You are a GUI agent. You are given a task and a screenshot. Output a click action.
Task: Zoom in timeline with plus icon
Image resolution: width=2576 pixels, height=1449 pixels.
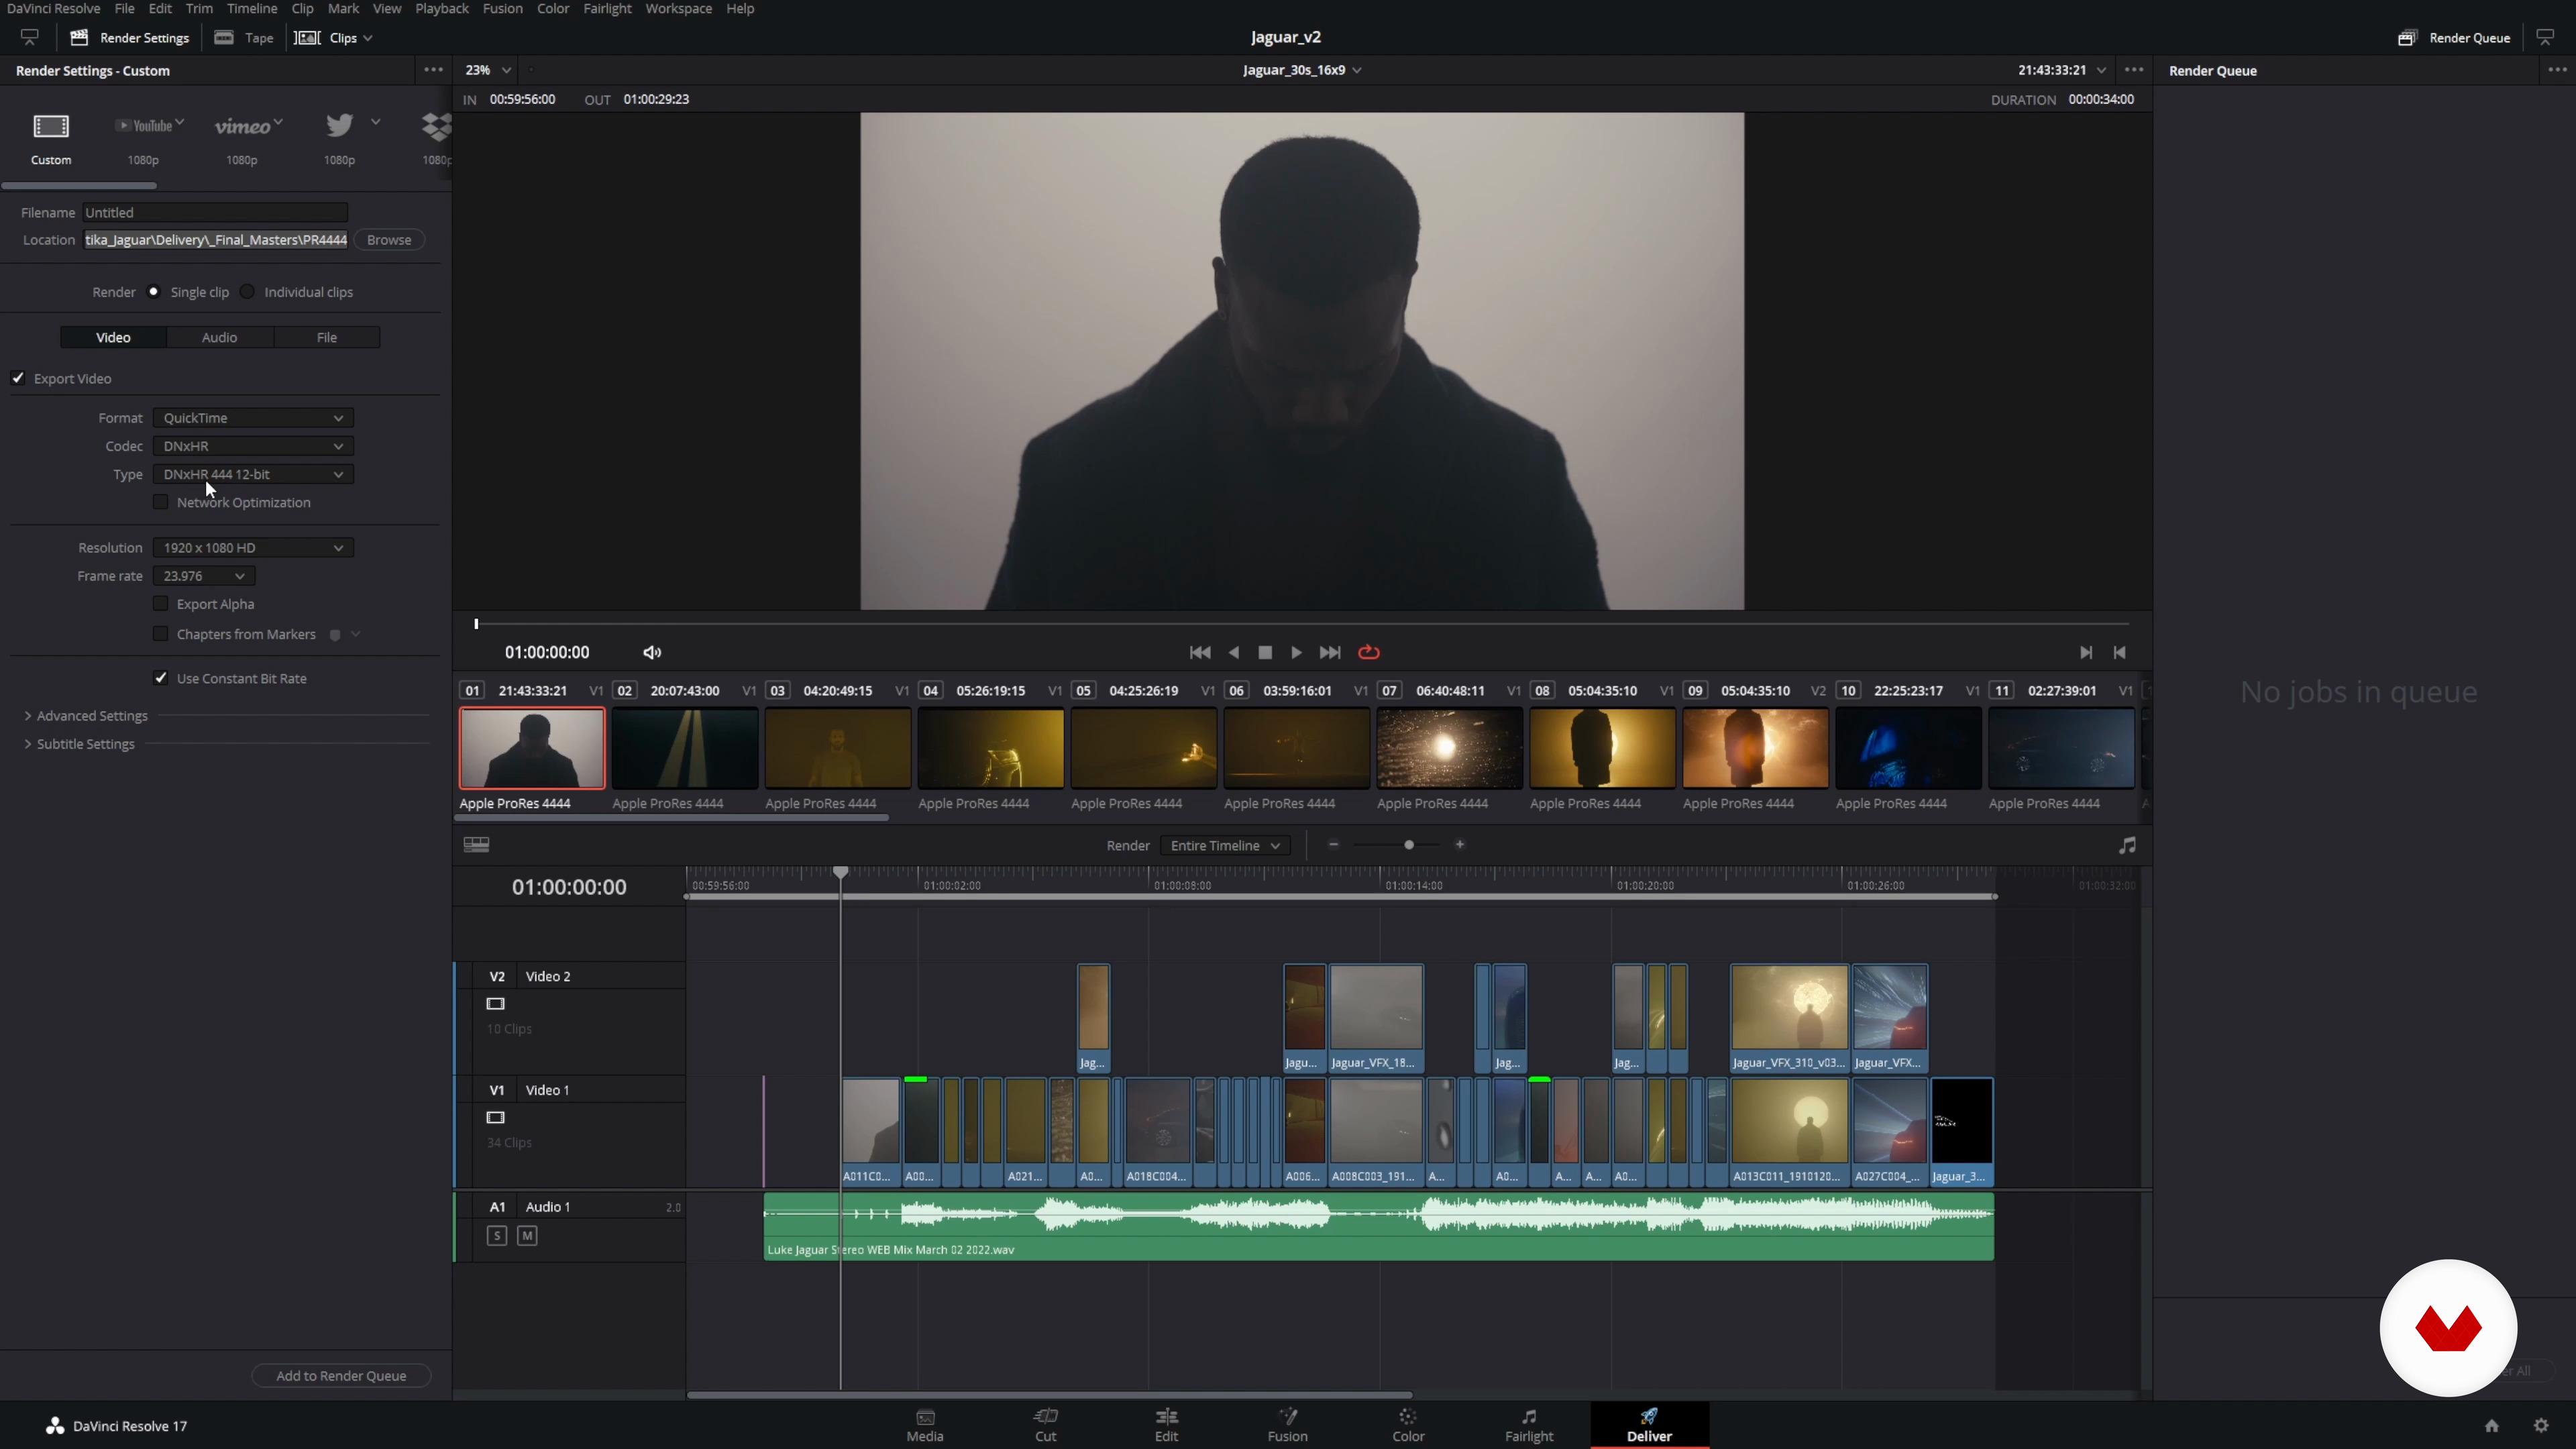tap(1460, 845)
